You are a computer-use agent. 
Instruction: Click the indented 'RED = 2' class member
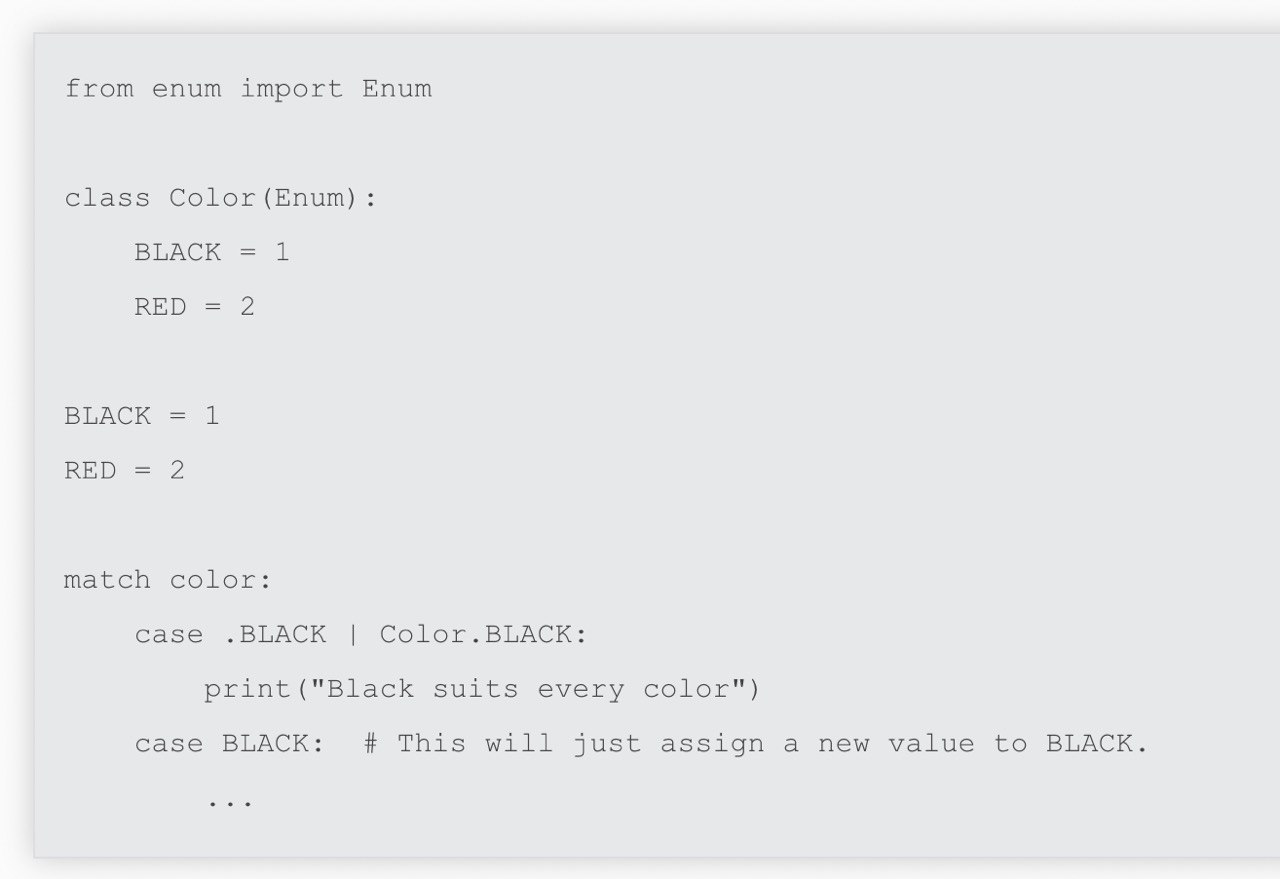click(x=195, y=307)
